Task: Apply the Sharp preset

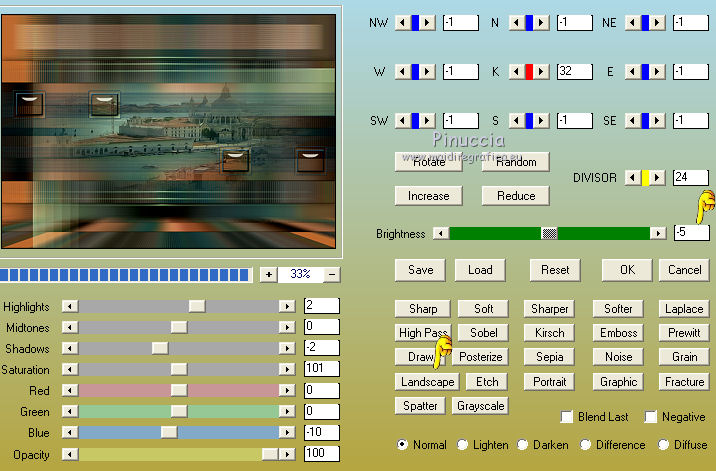Action: (423, 309)
